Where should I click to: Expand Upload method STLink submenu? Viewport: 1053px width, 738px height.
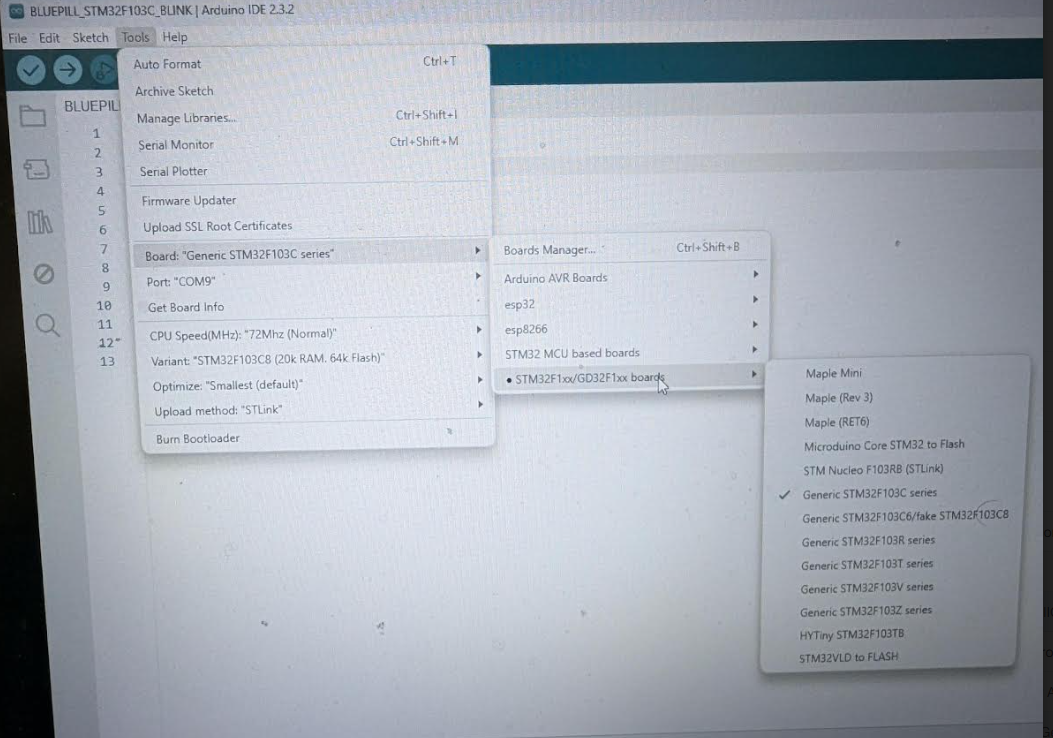317,410
